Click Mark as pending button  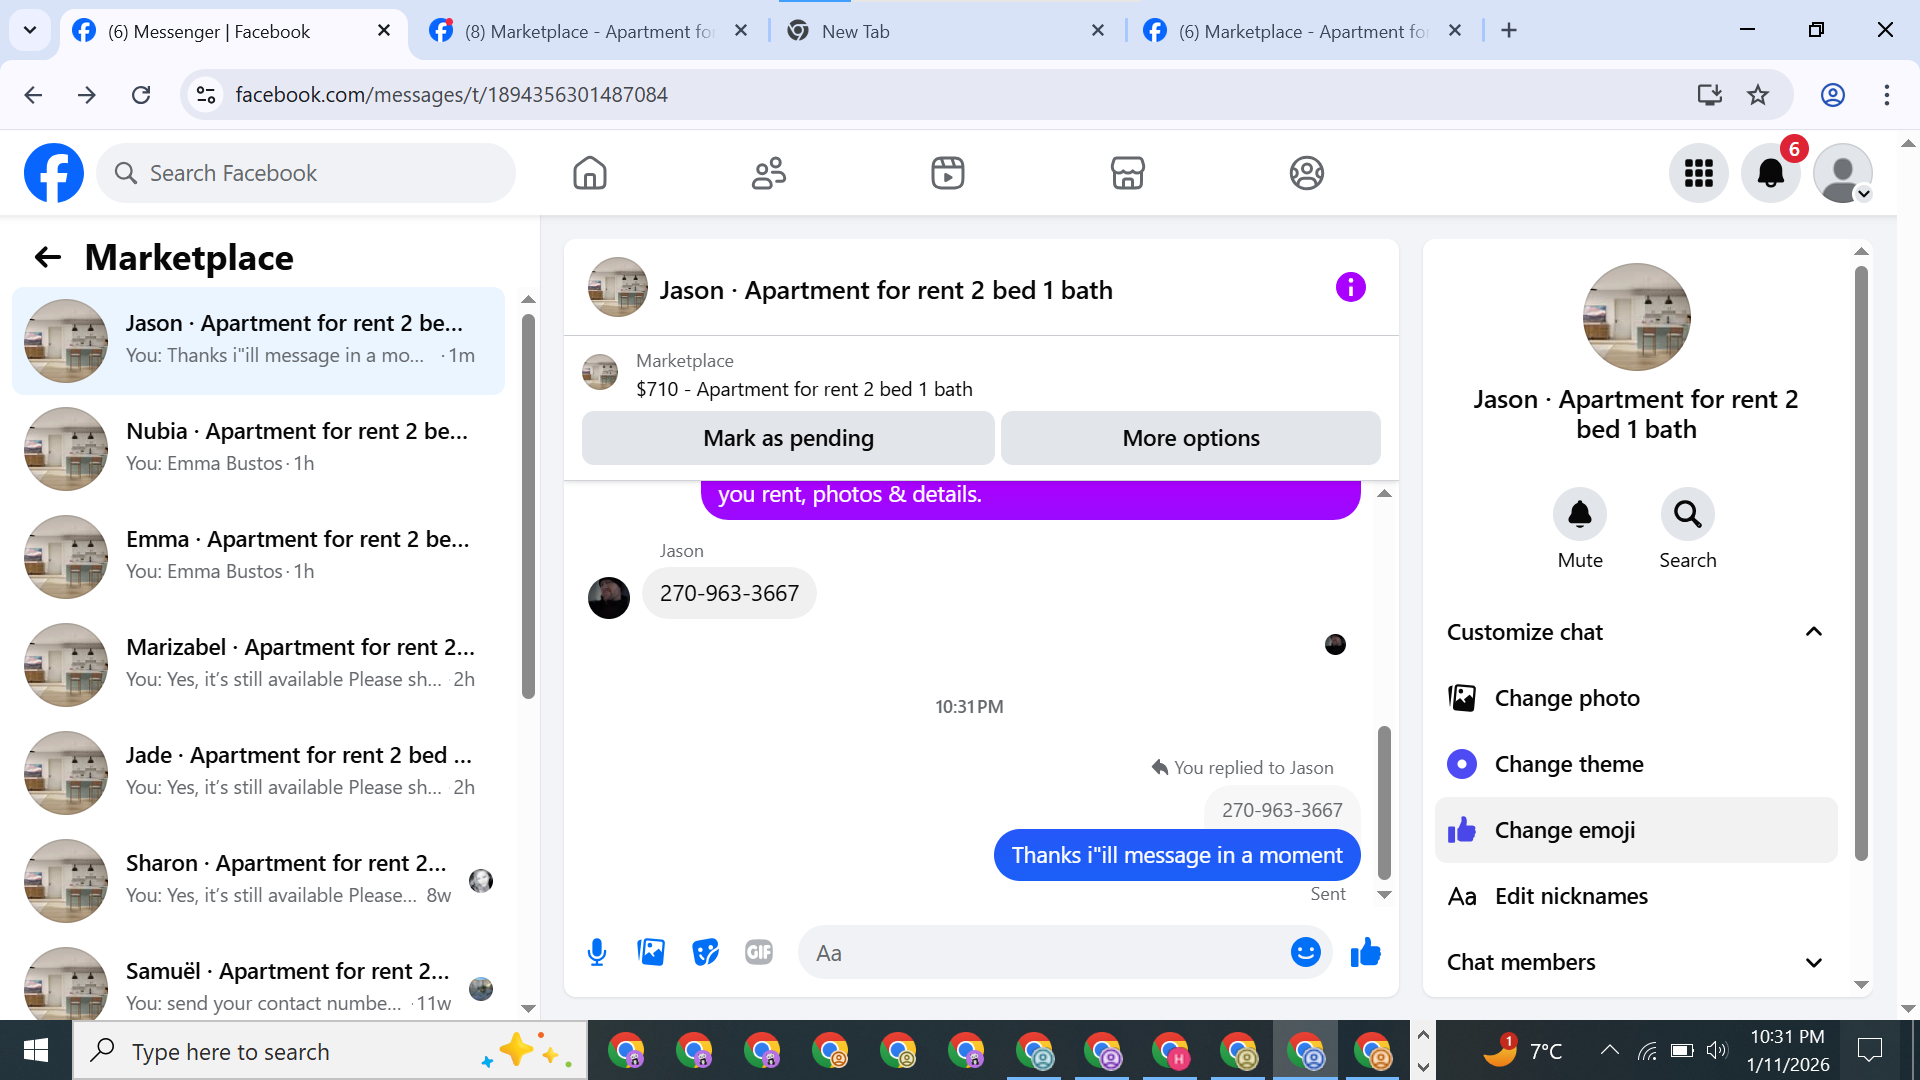coord(788,438)
